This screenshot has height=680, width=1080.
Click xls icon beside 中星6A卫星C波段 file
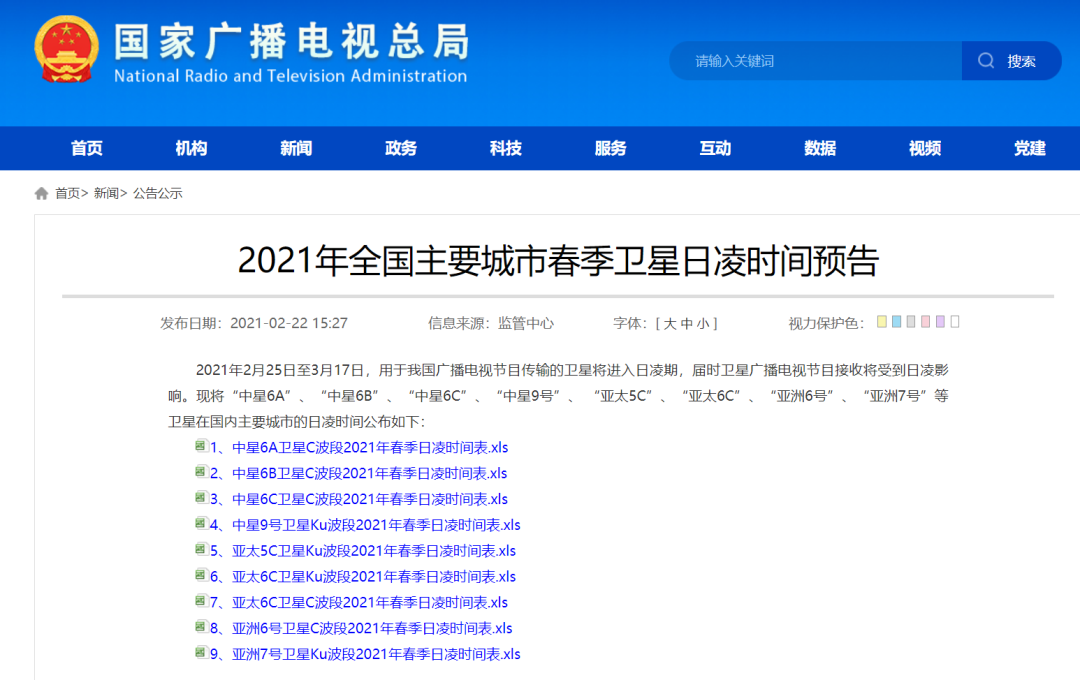[x=200, y=446]
